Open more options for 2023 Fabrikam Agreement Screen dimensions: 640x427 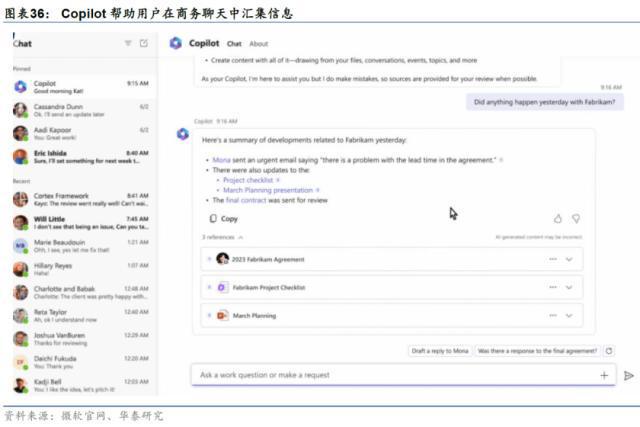(553, 259)
